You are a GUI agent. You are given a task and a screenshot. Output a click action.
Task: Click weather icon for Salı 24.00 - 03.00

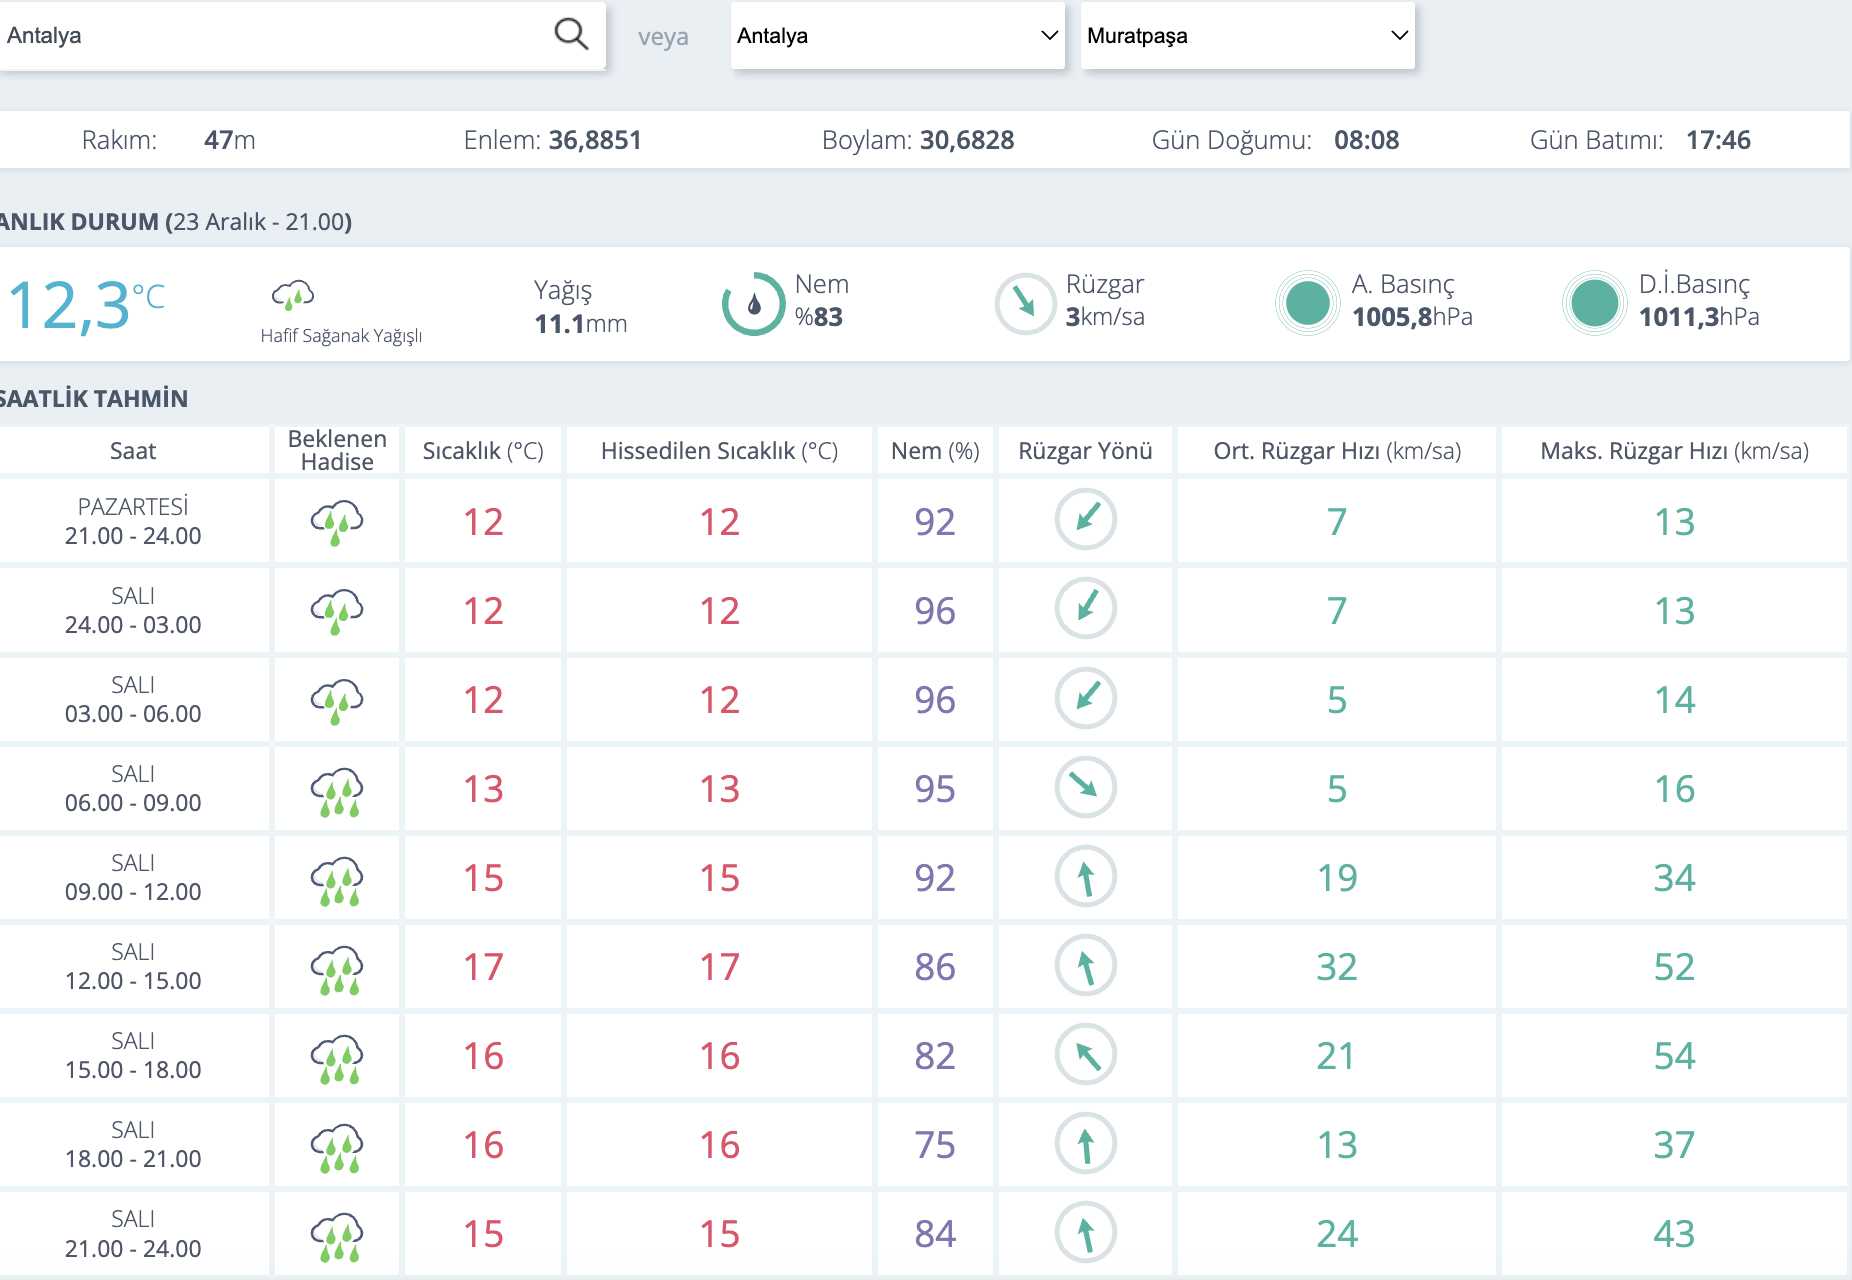[337, 611]
